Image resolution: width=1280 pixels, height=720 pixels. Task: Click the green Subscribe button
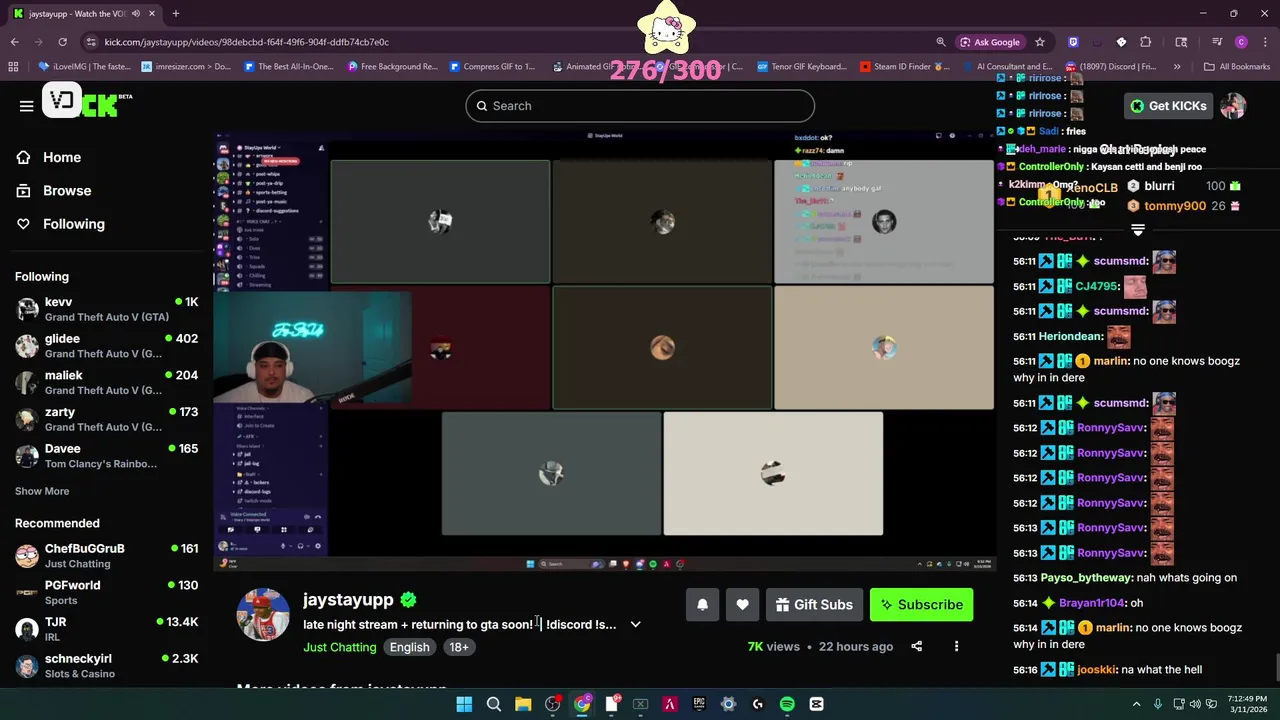point(921,604)
